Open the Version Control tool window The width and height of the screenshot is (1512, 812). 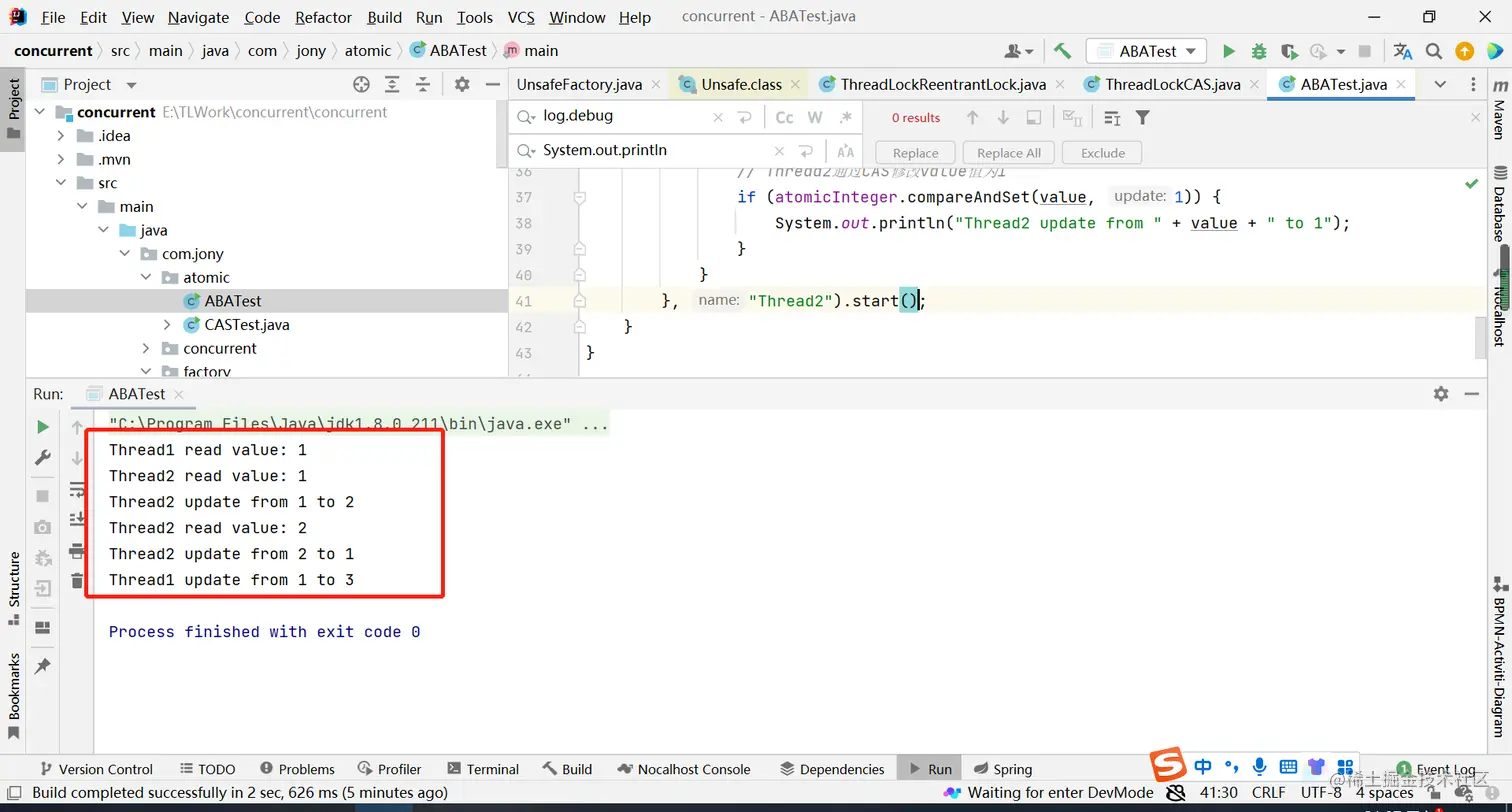click(x=95, y=769)
